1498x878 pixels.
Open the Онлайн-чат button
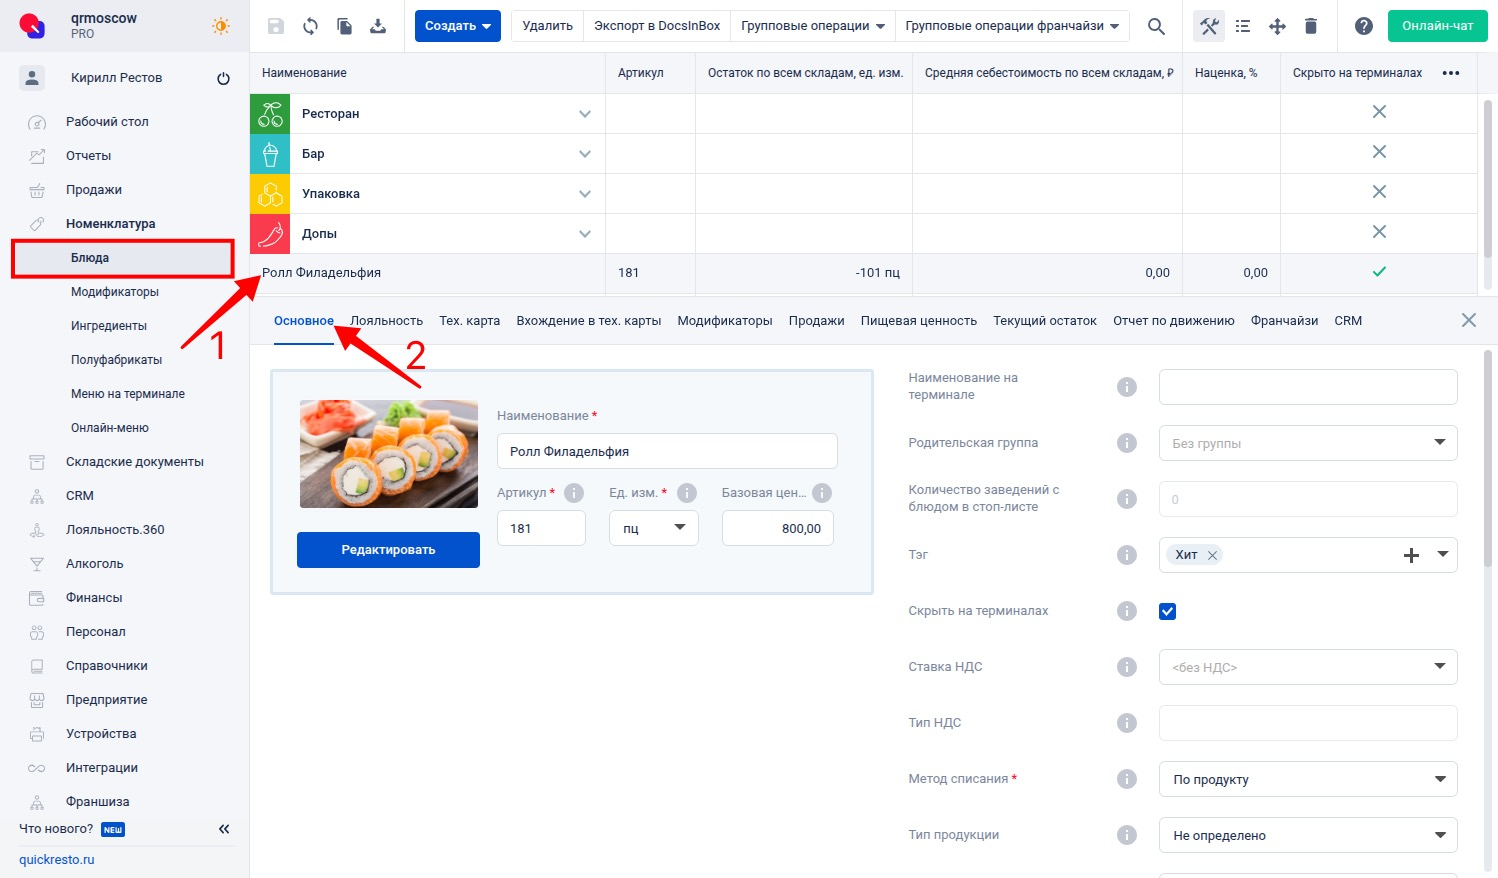coord(1437,26)
